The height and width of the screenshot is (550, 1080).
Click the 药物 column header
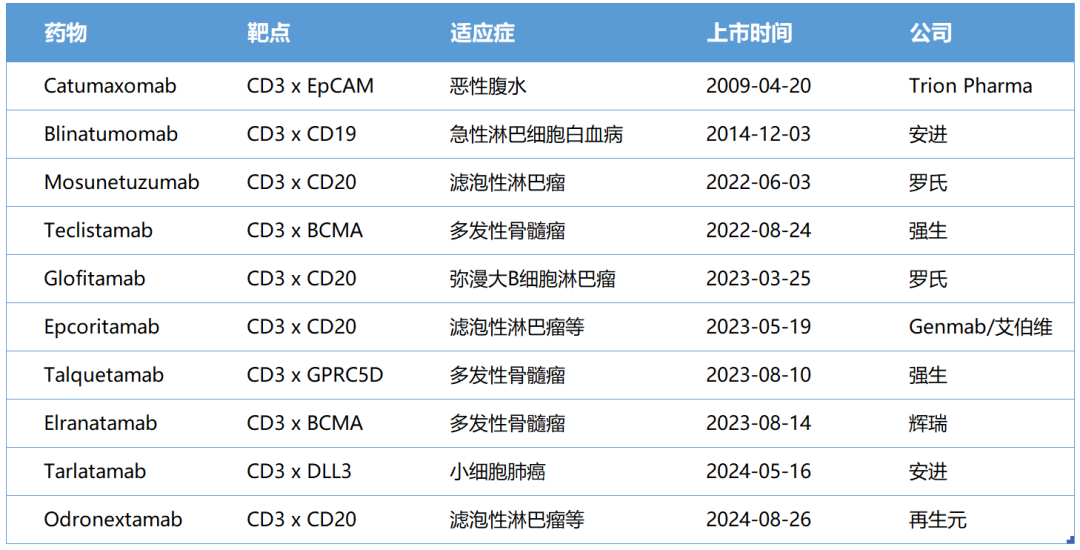tap(65, 33)
